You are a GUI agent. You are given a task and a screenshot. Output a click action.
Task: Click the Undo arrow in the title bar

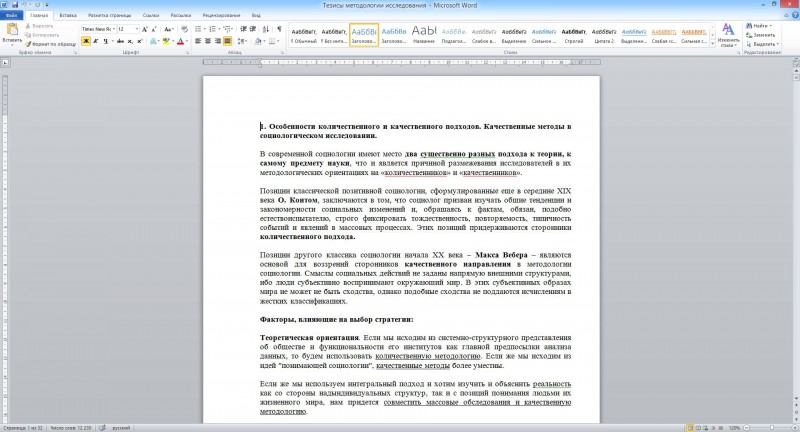point(24,5)
